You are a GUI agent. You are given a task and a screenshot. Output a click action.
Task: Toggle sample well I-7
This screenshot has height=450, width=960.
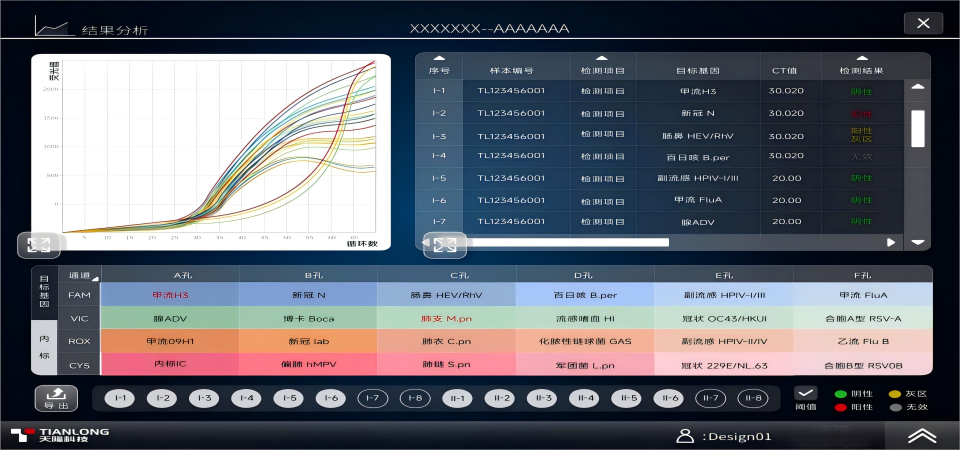coord(373,398)
